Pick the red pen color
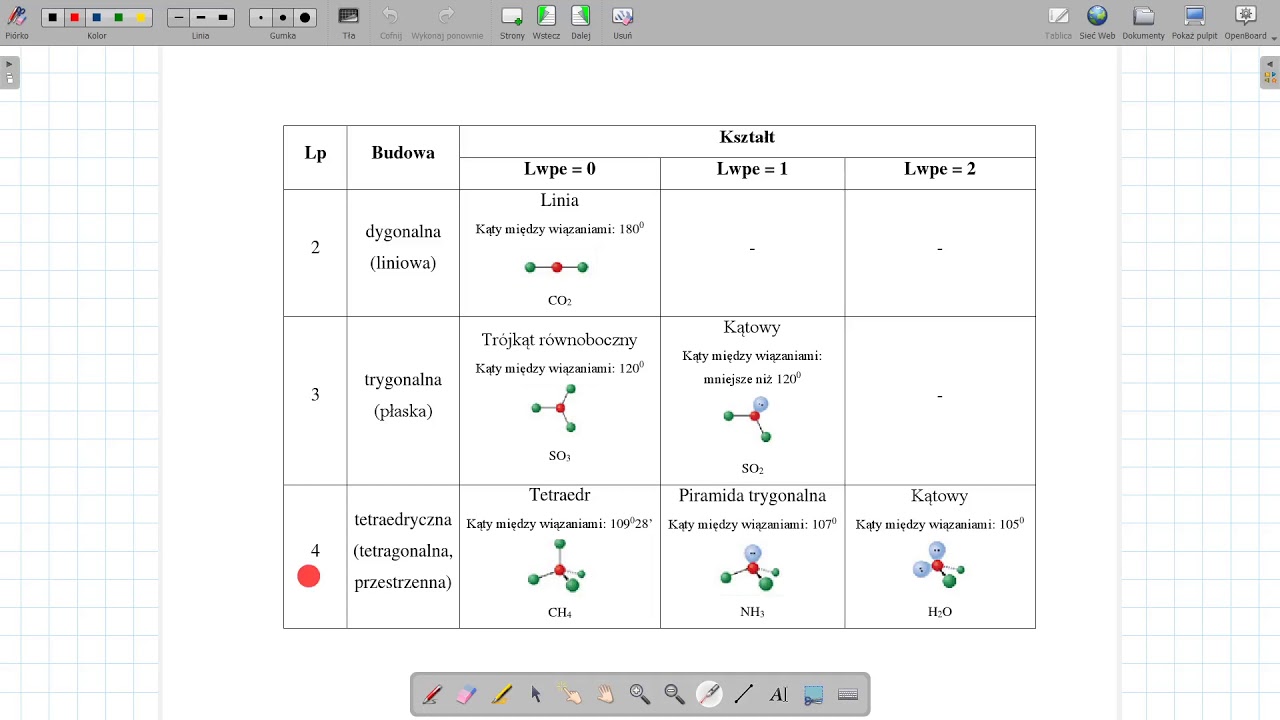Image resolution: width=1280 pixels, height=720 pixels. pos(74,17)
